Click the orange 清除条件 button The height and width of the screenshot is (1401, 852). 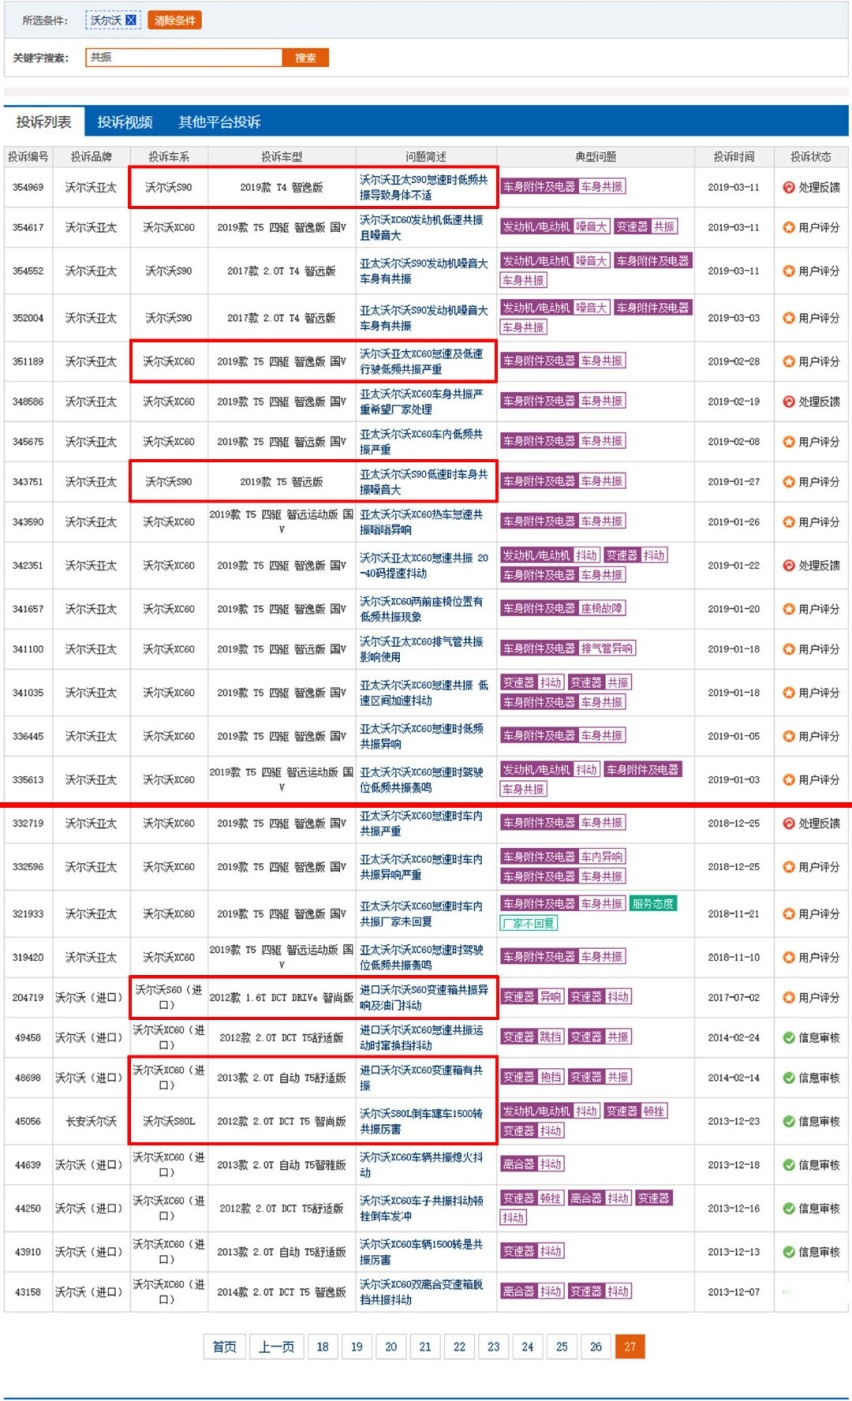(x=175, y=20)
